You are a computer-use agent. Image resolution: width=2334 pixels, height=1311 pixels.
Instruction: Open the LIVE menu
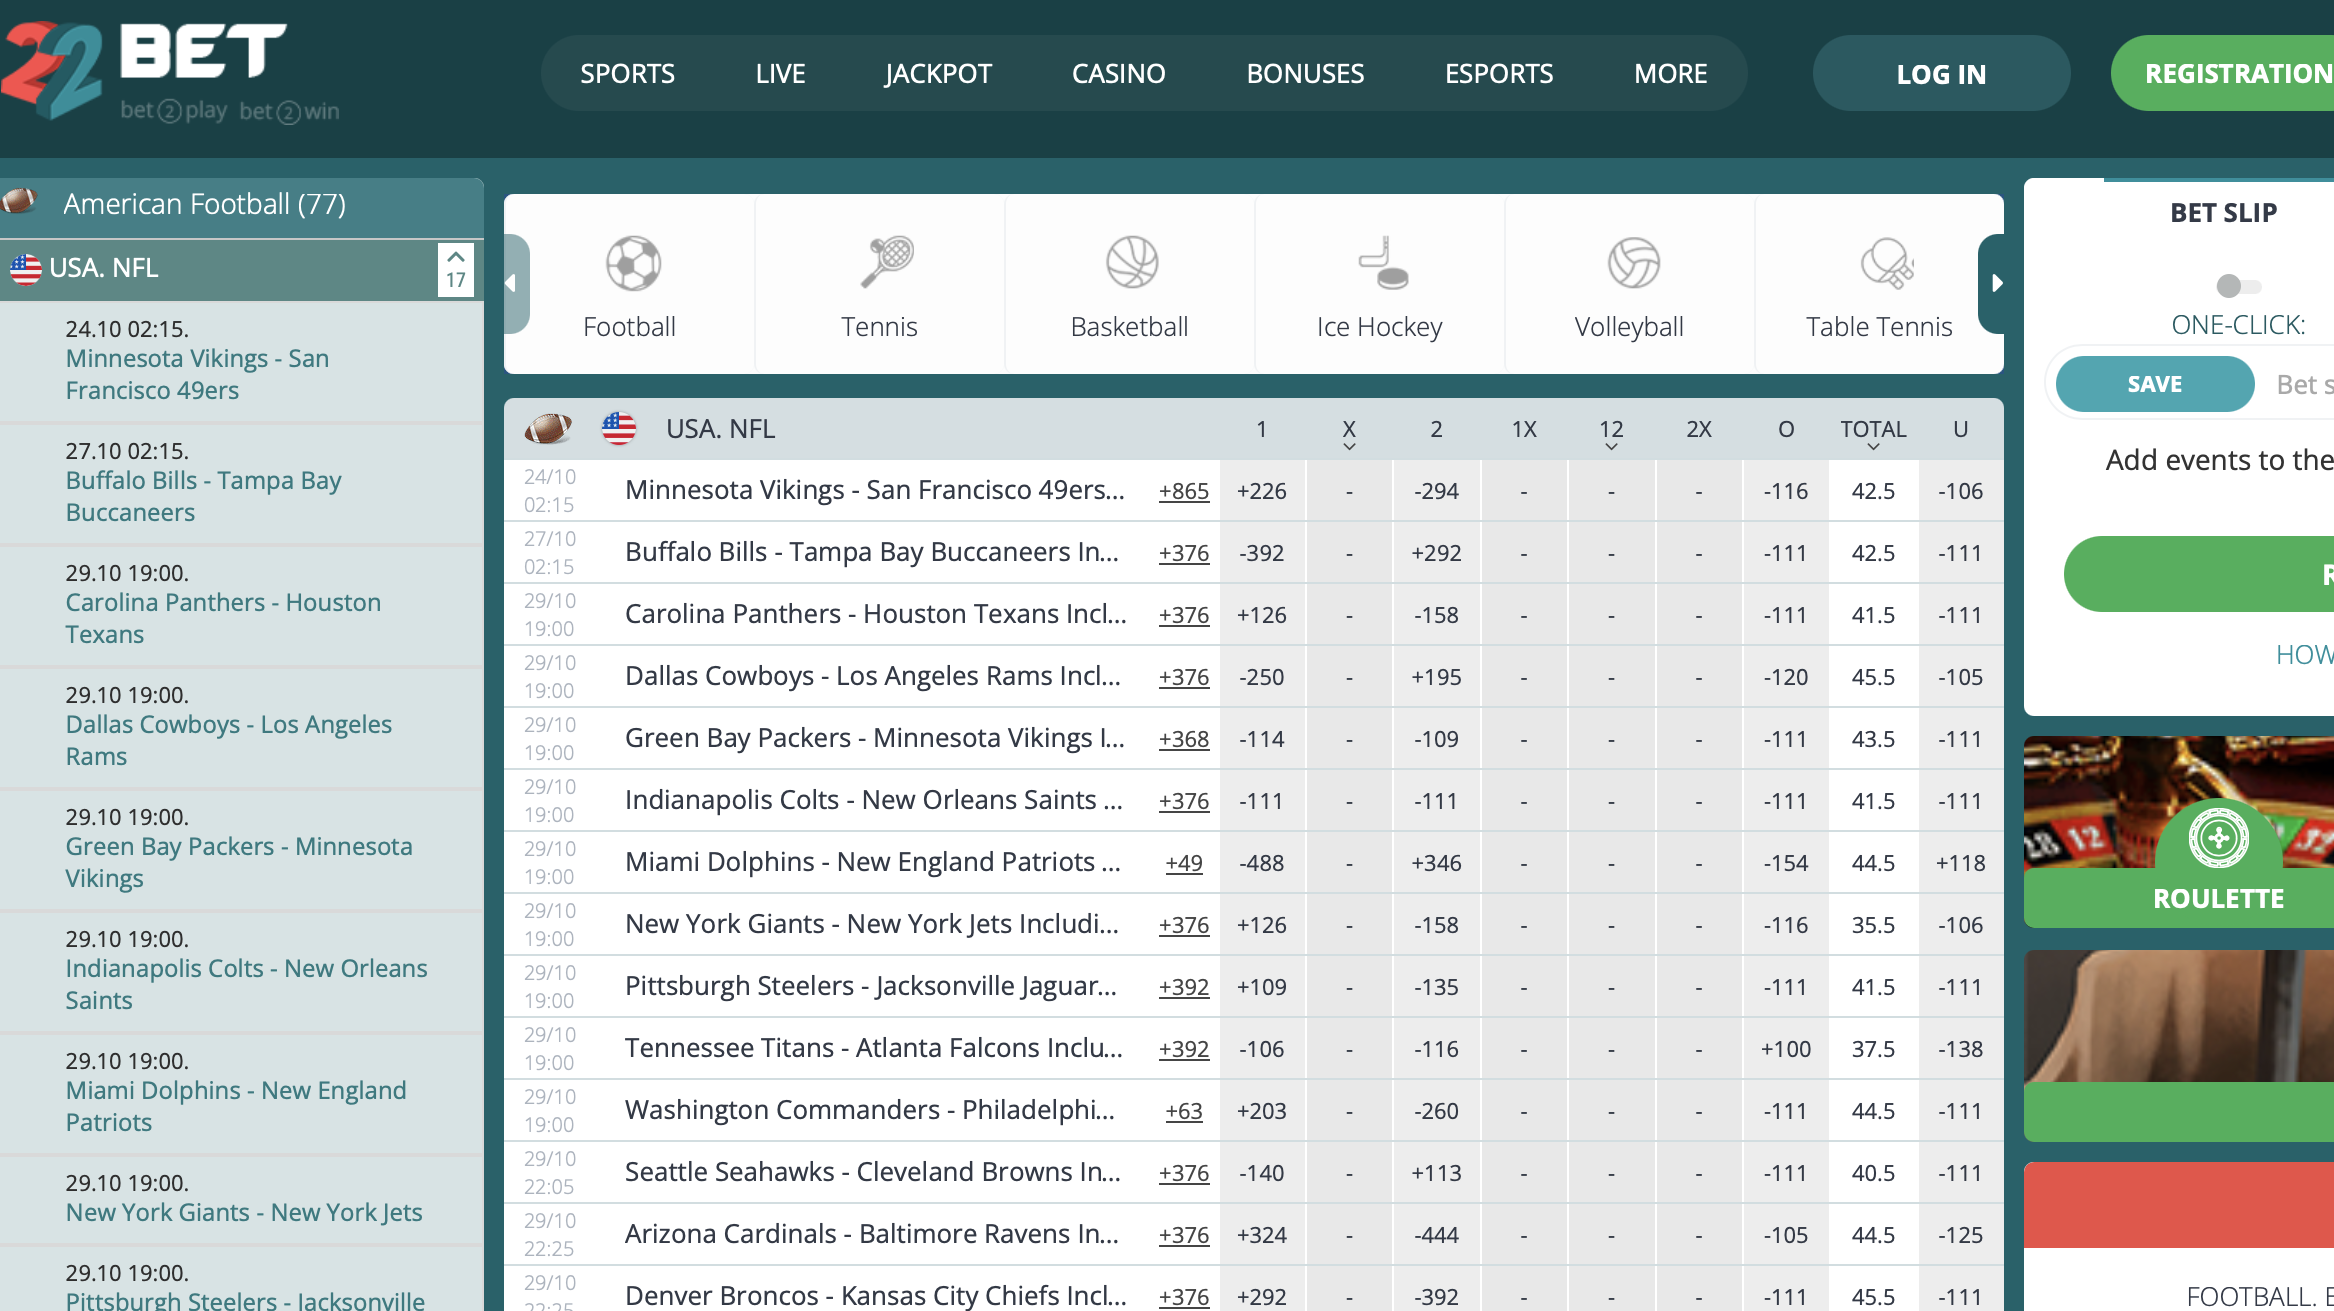coord(780,74)
